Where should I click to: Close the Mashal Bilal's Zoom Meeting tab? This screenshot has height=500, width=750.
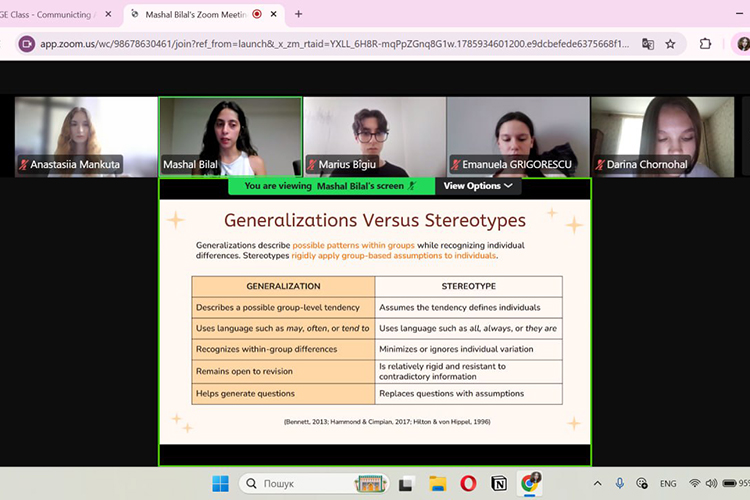coord(274,14)
